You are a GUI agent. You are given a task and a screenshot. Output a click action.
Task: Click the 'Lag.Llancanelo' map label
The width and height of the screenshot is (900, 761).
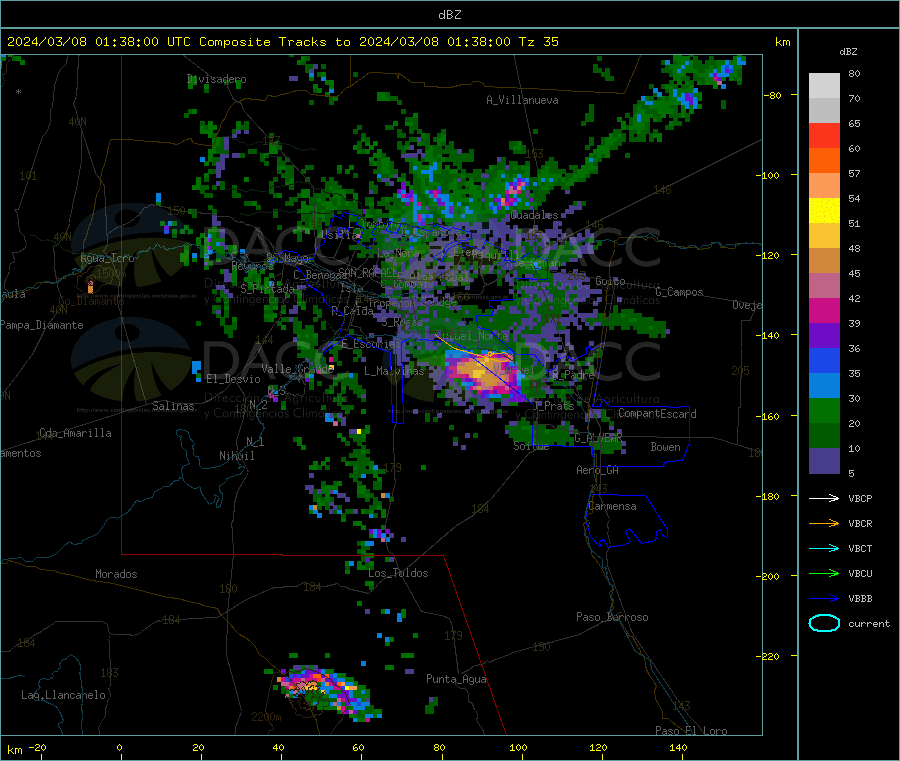(x=63, y=695)
